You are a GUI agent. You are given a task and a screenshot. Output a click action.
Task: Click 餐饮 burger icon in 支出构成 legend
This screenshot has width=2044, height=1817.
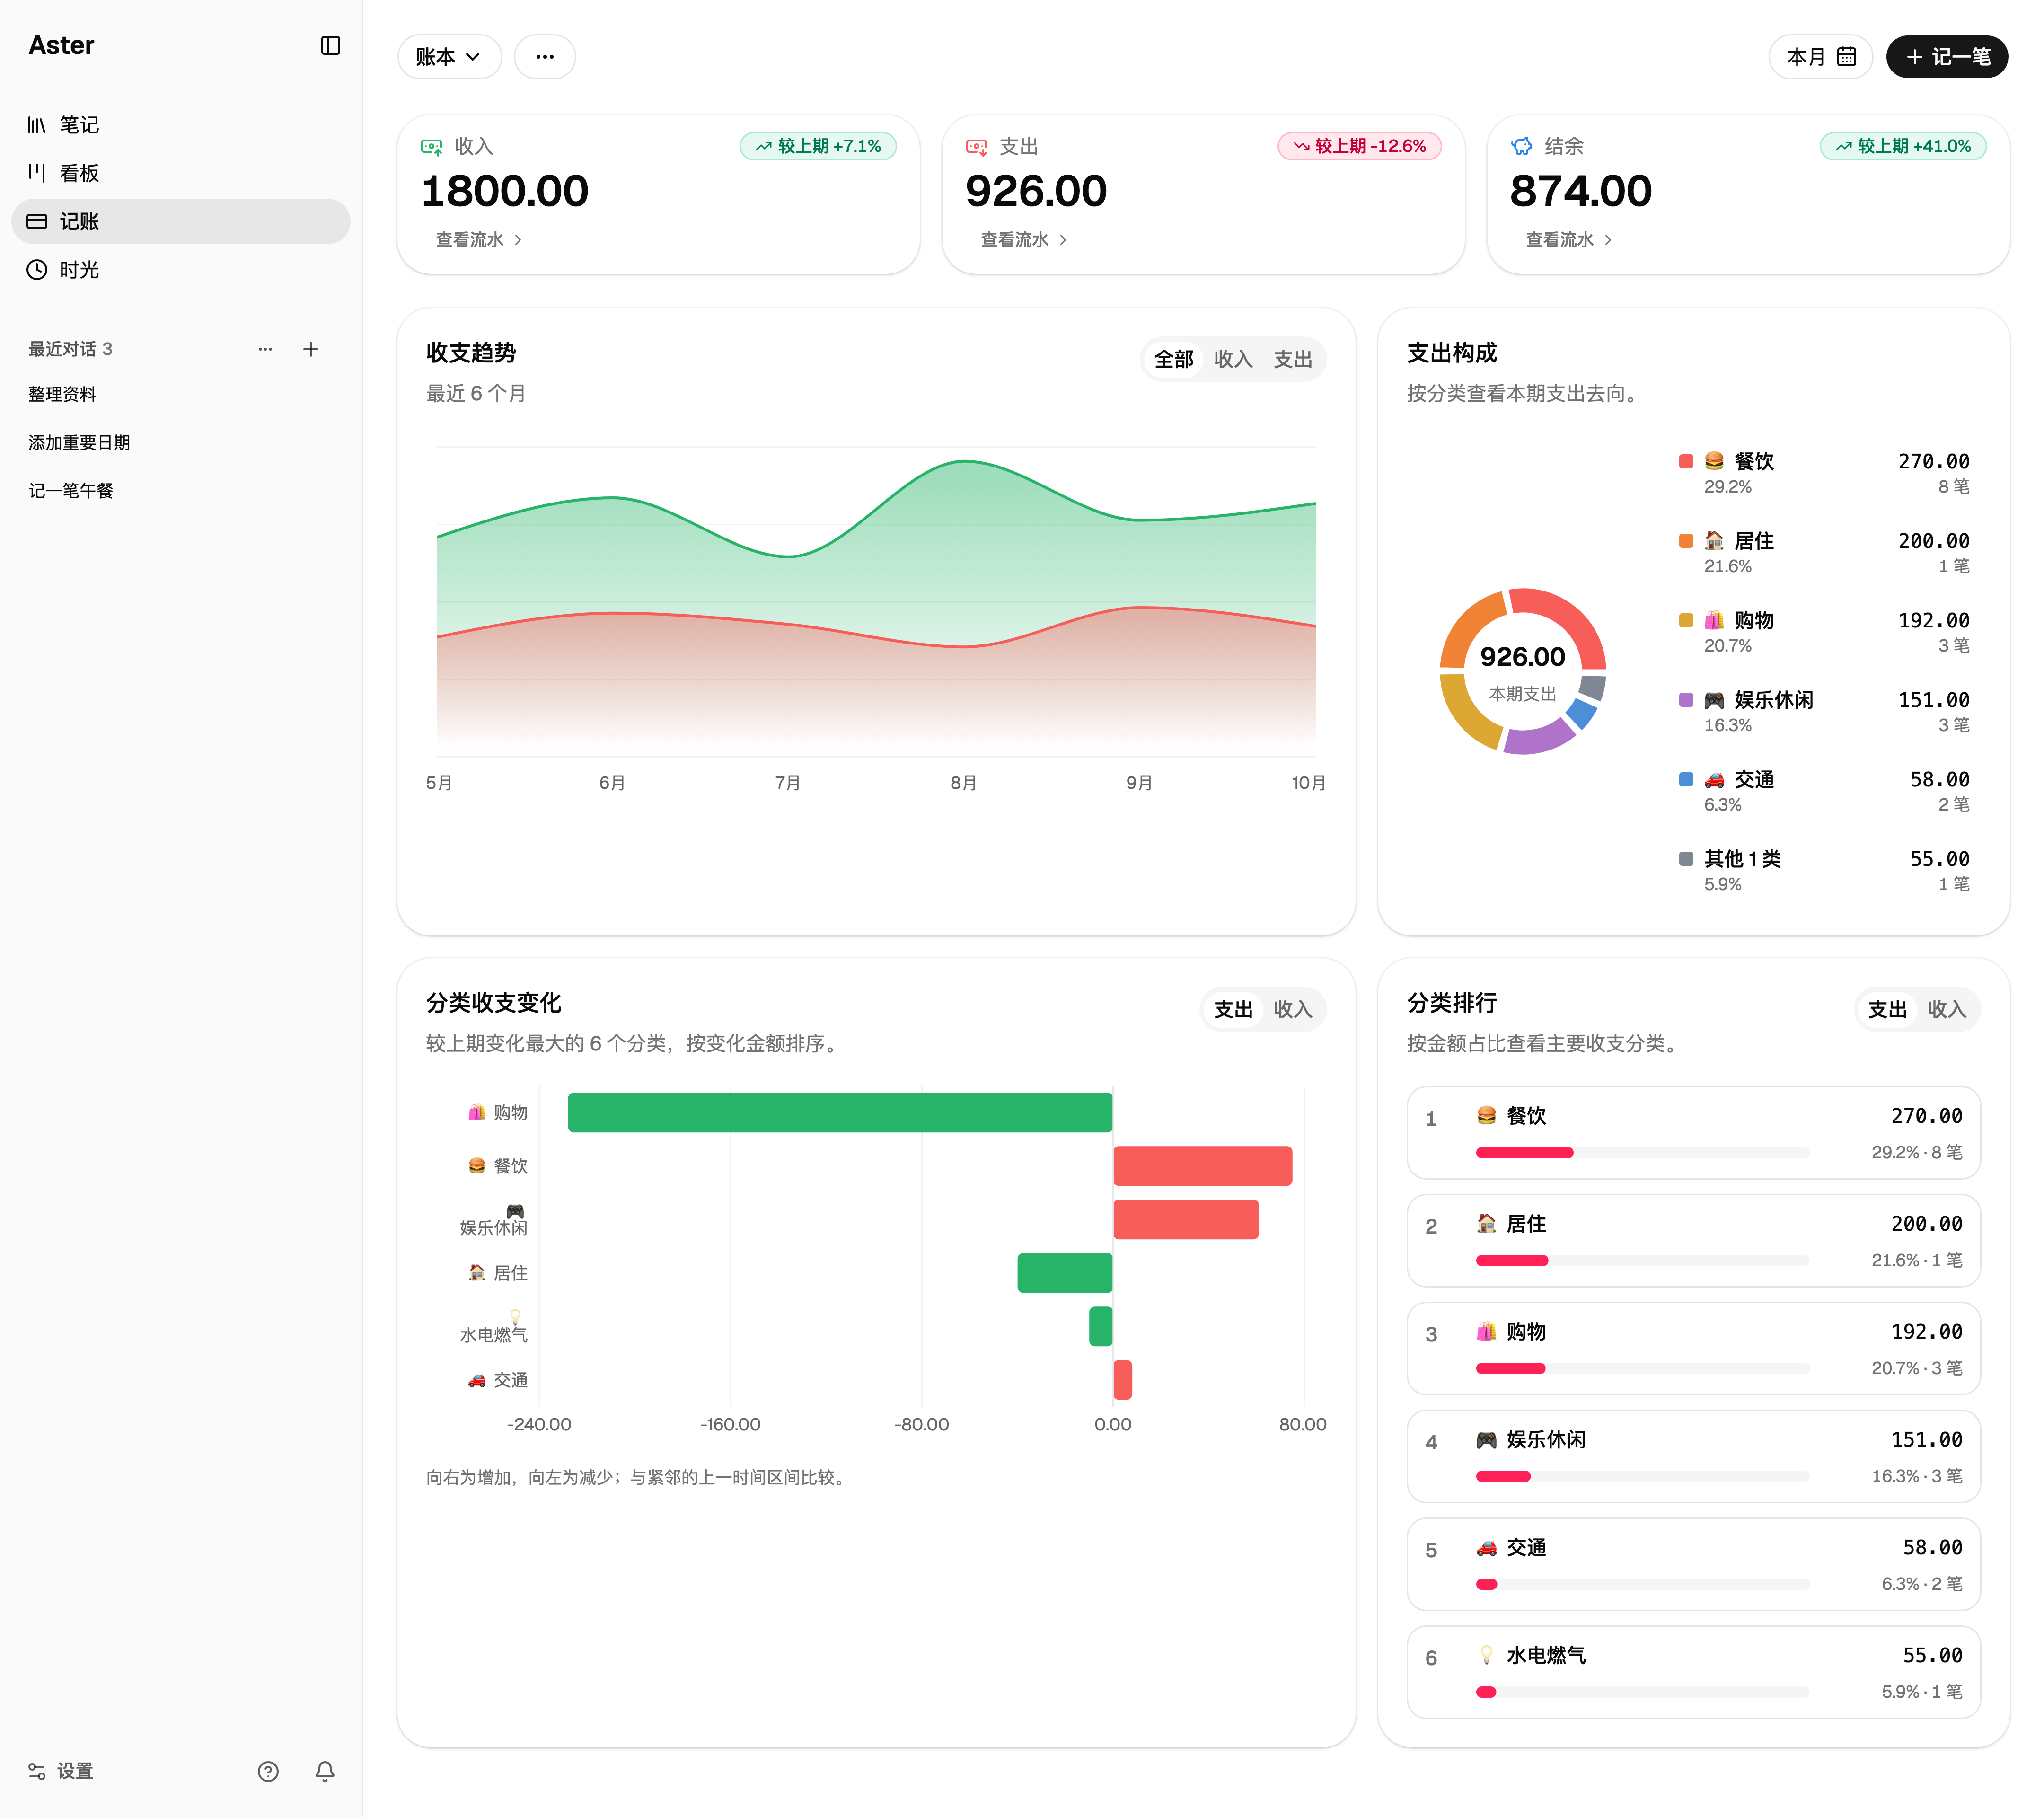(x=1714, y=461)
